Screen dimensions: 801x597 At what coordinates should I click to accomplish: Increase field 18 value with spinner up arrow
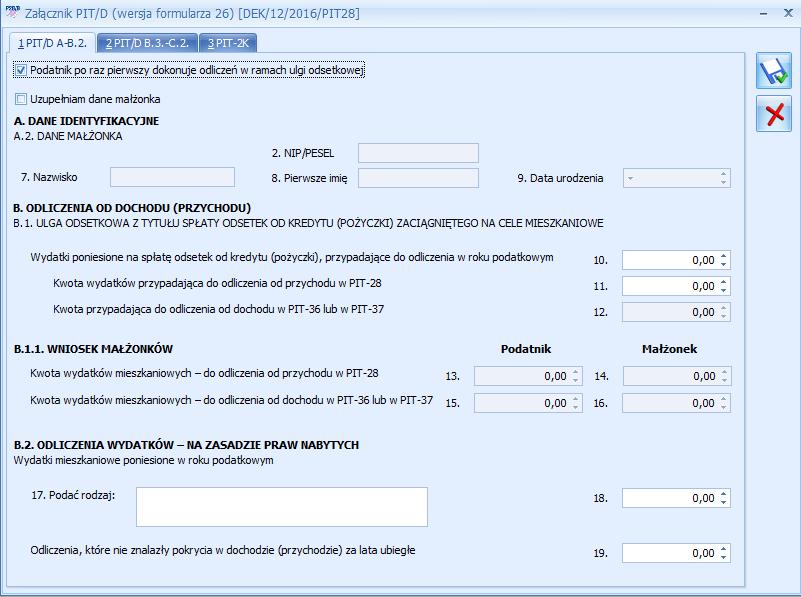(723, 494)
